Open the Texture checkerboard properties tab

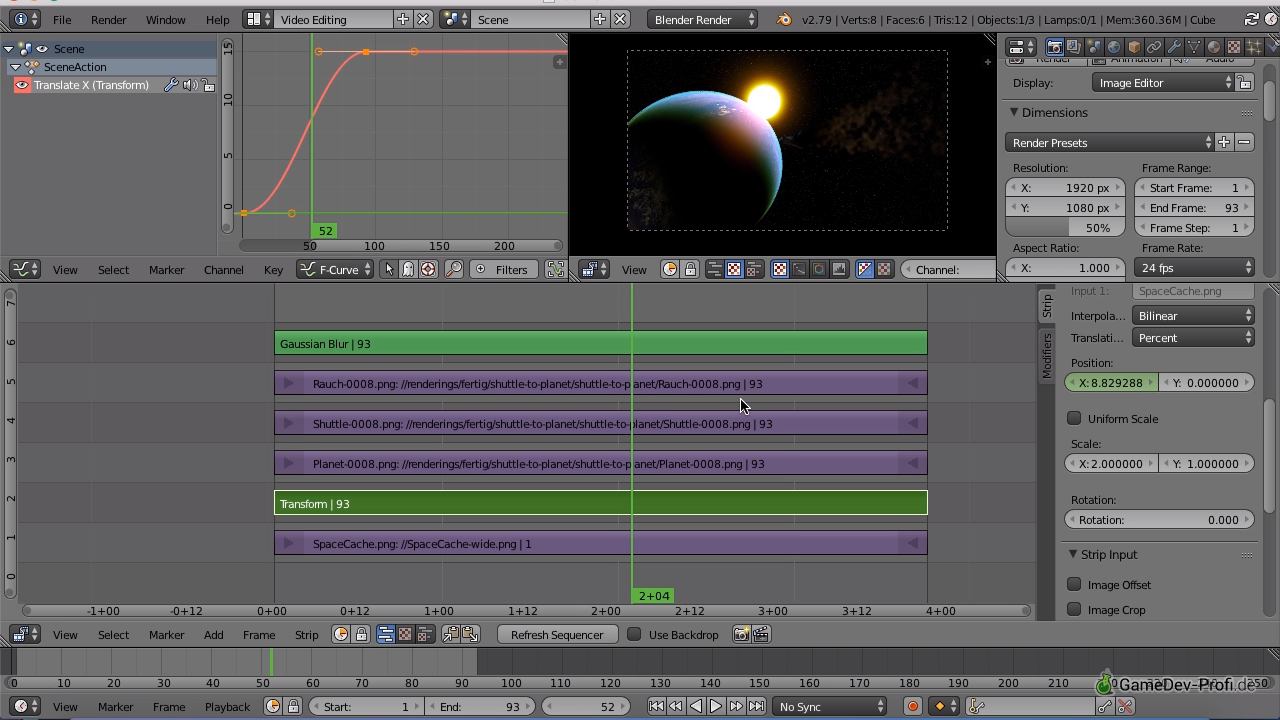pyautogui.click(x=1234, y=47)
